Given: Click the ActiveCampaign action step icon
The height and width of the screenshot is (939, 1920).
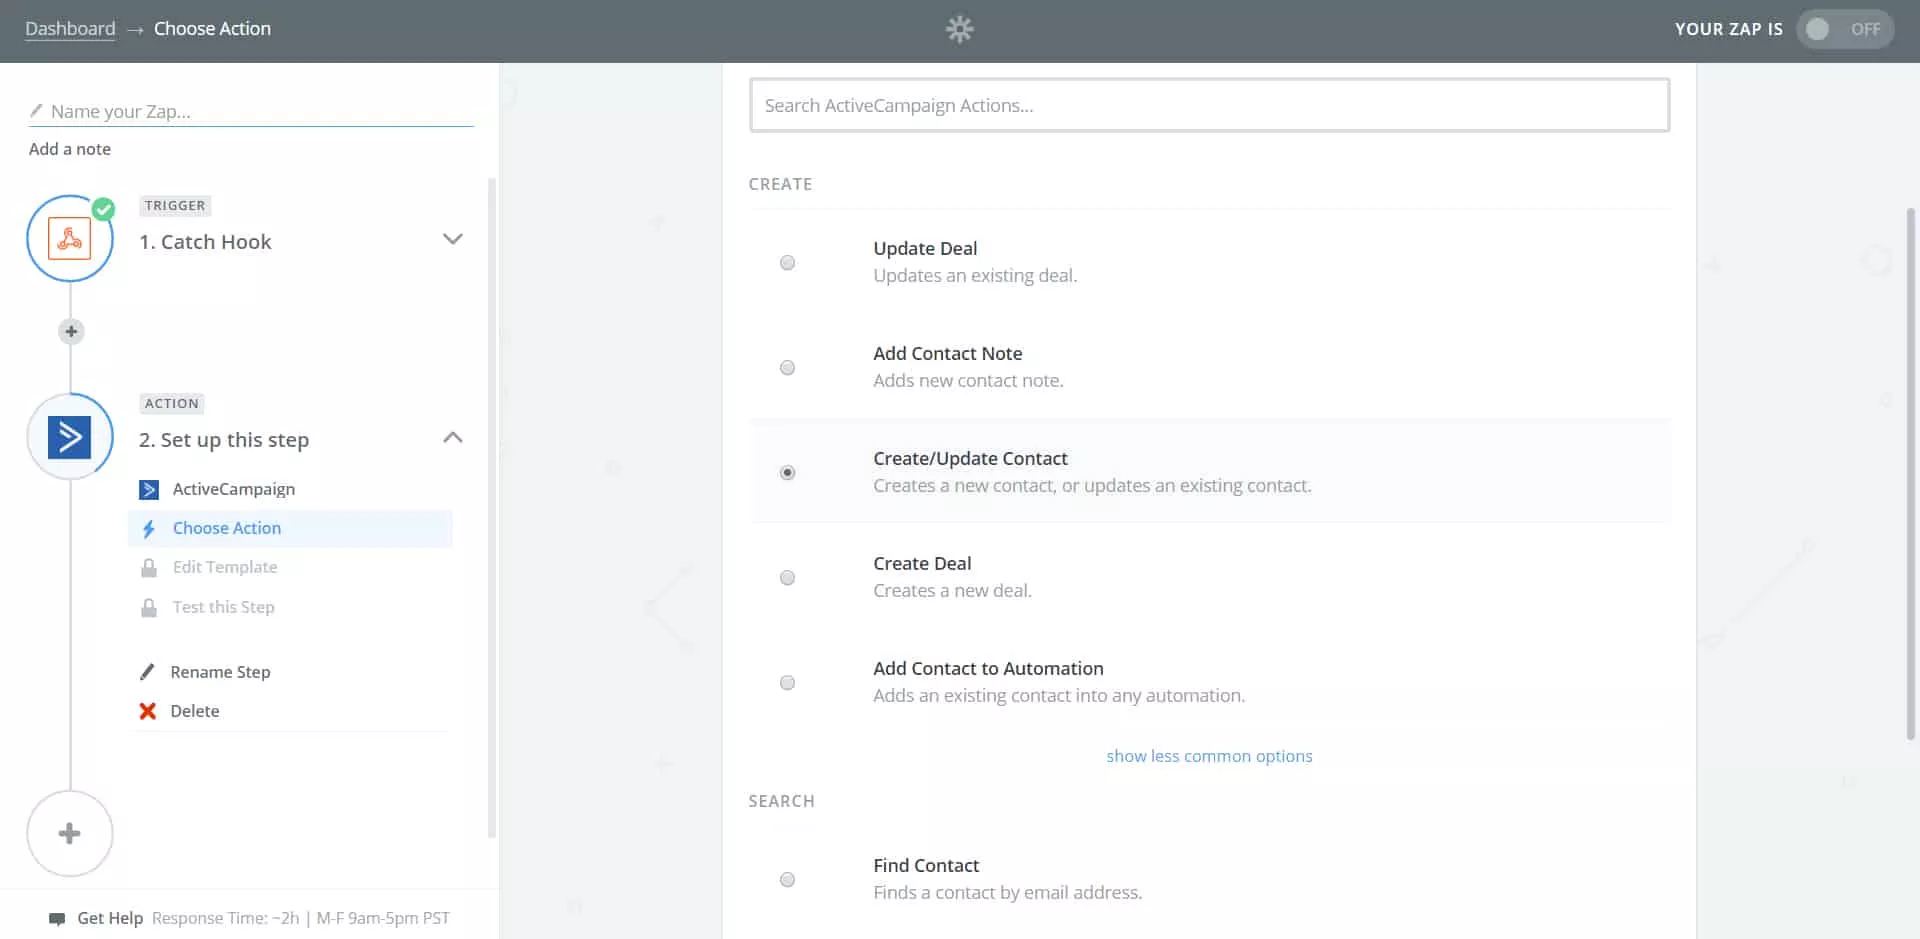Looking at the screenshot, I should point(70,437).
